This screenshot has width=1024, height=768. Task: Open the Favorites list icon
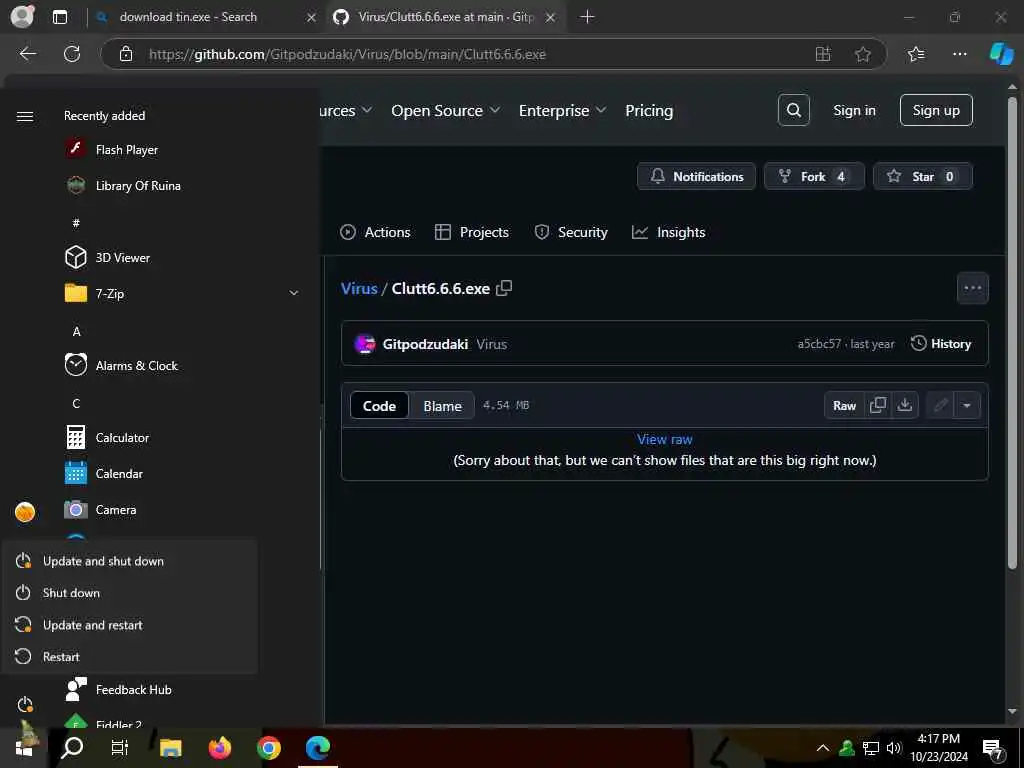click(x=916, y=54)
